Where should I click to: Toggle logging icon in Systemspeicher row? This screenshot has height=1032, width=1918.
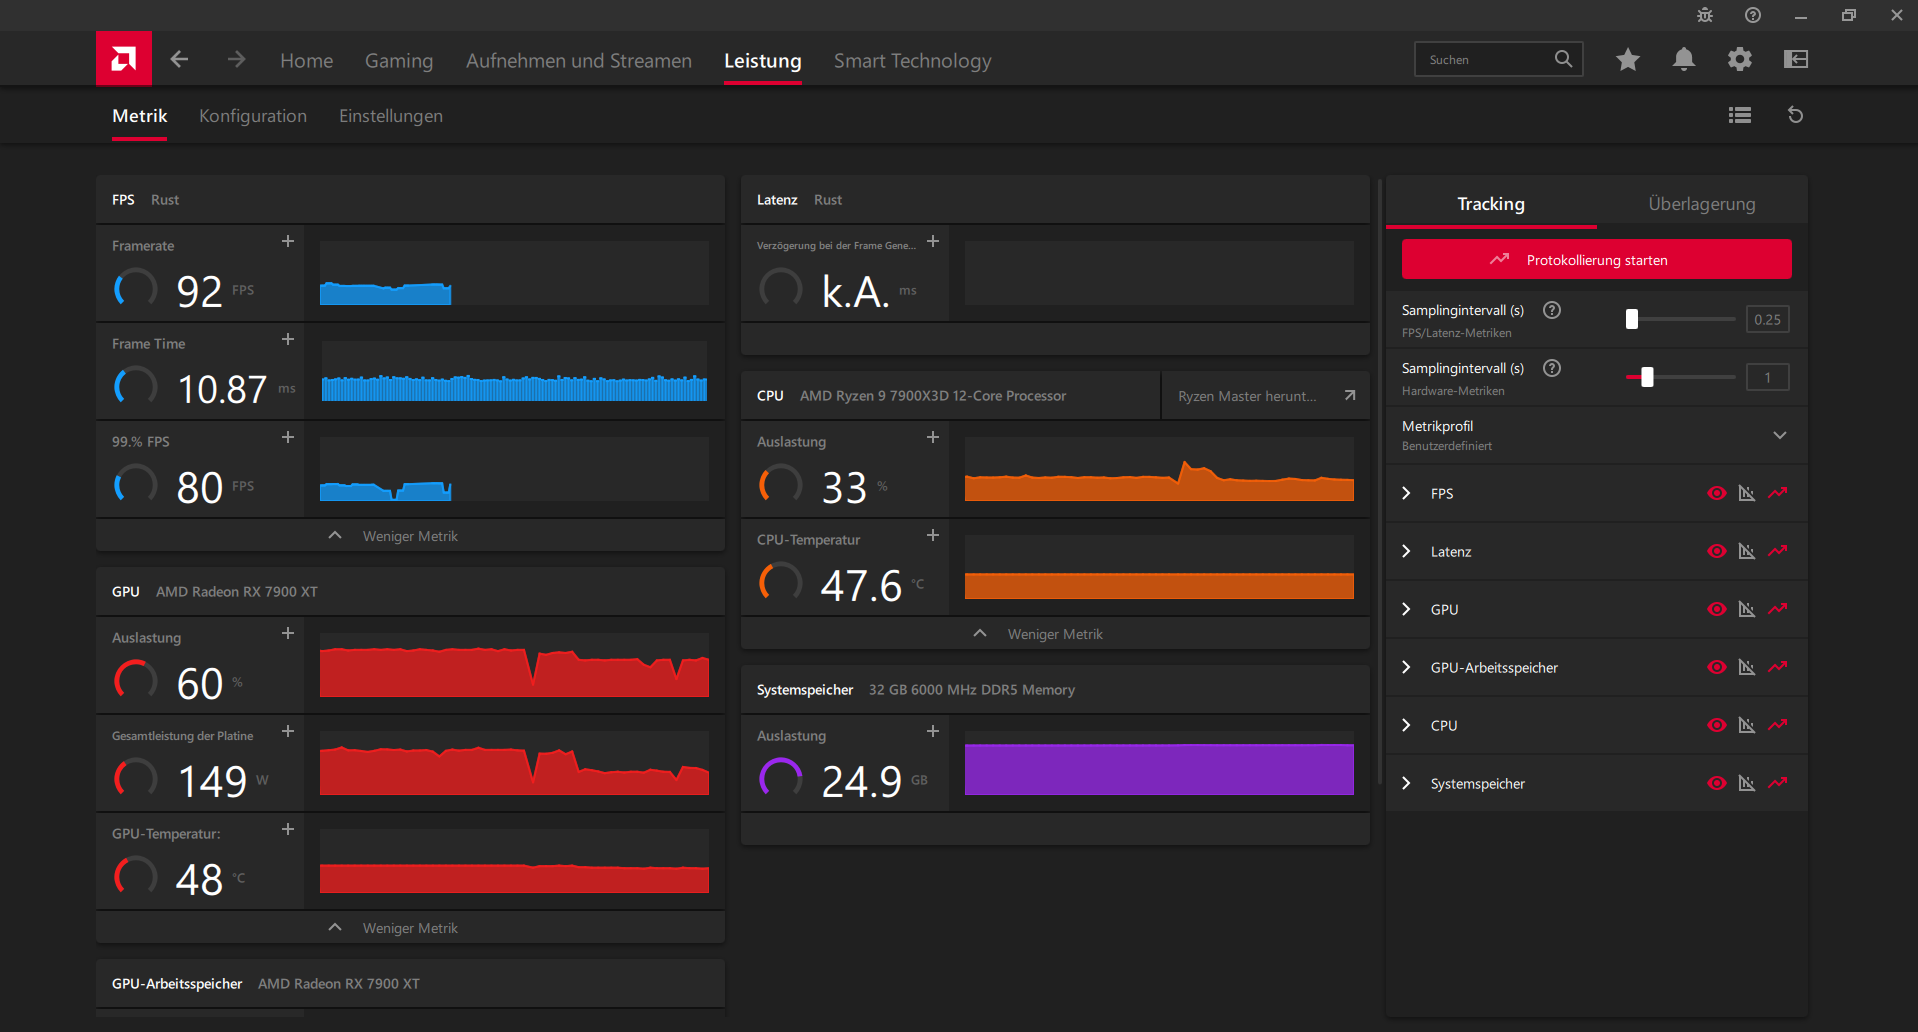1778,783
